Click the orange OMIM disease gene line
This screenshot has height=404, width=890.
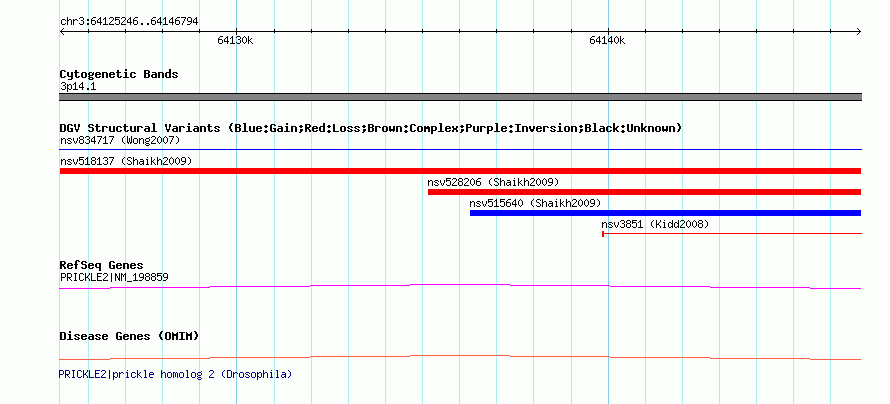point(461,357)
